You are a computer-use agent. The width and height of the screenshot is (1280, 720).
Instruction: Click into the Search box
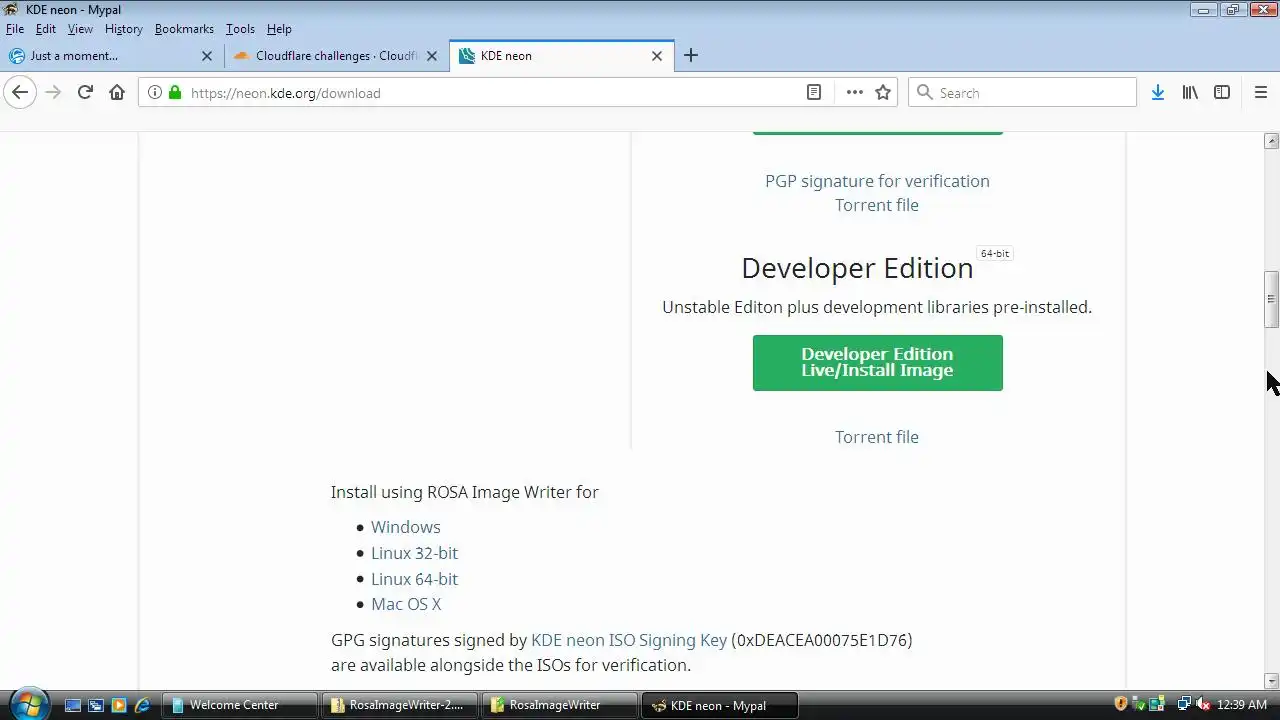pyautogui.click(x=1022, y=93)
